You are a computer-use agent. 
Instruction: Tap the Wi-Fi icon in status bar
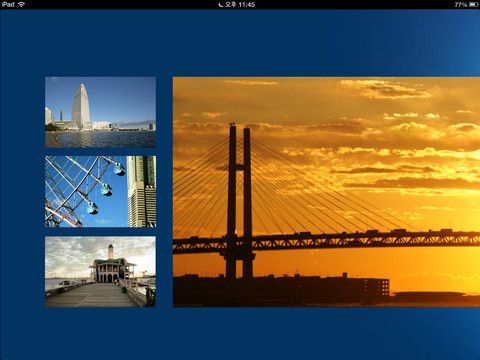pyautogui.click(x=21, y=4)
